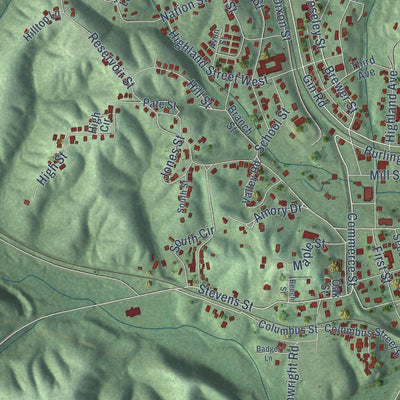Click the Jones St street label
Screen dimensions: 400x400
click(172, 159)
